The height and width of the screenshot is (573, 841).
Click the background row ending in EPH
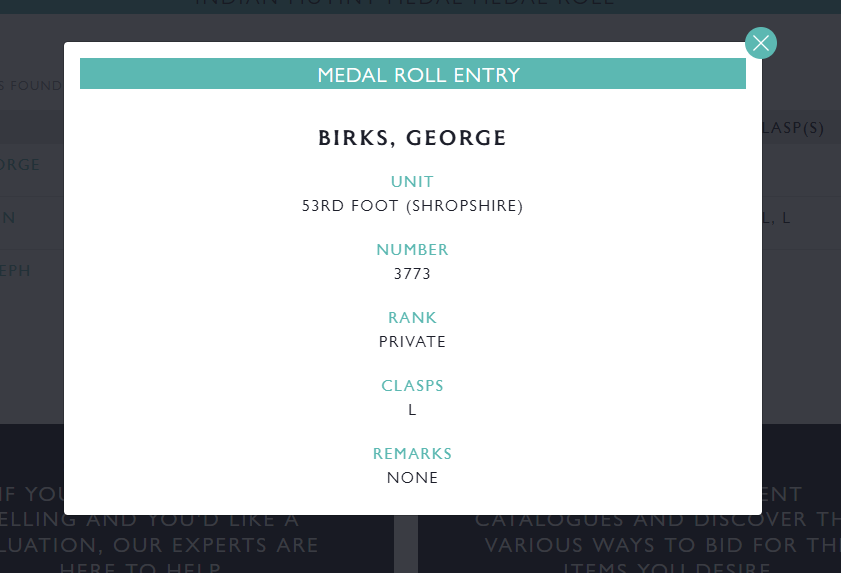32,271
